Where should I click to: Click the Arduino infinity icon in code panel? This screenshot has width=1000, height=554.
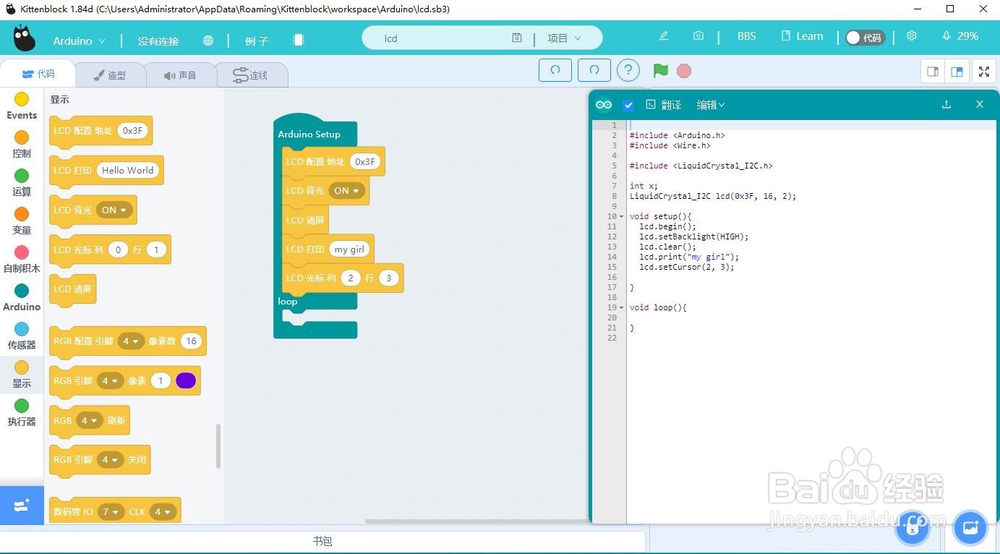click(x=603, y=105)
